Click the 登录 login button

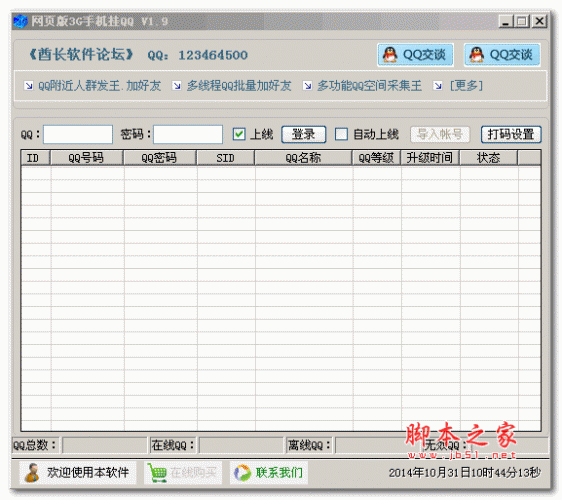[x=304, y=134]
